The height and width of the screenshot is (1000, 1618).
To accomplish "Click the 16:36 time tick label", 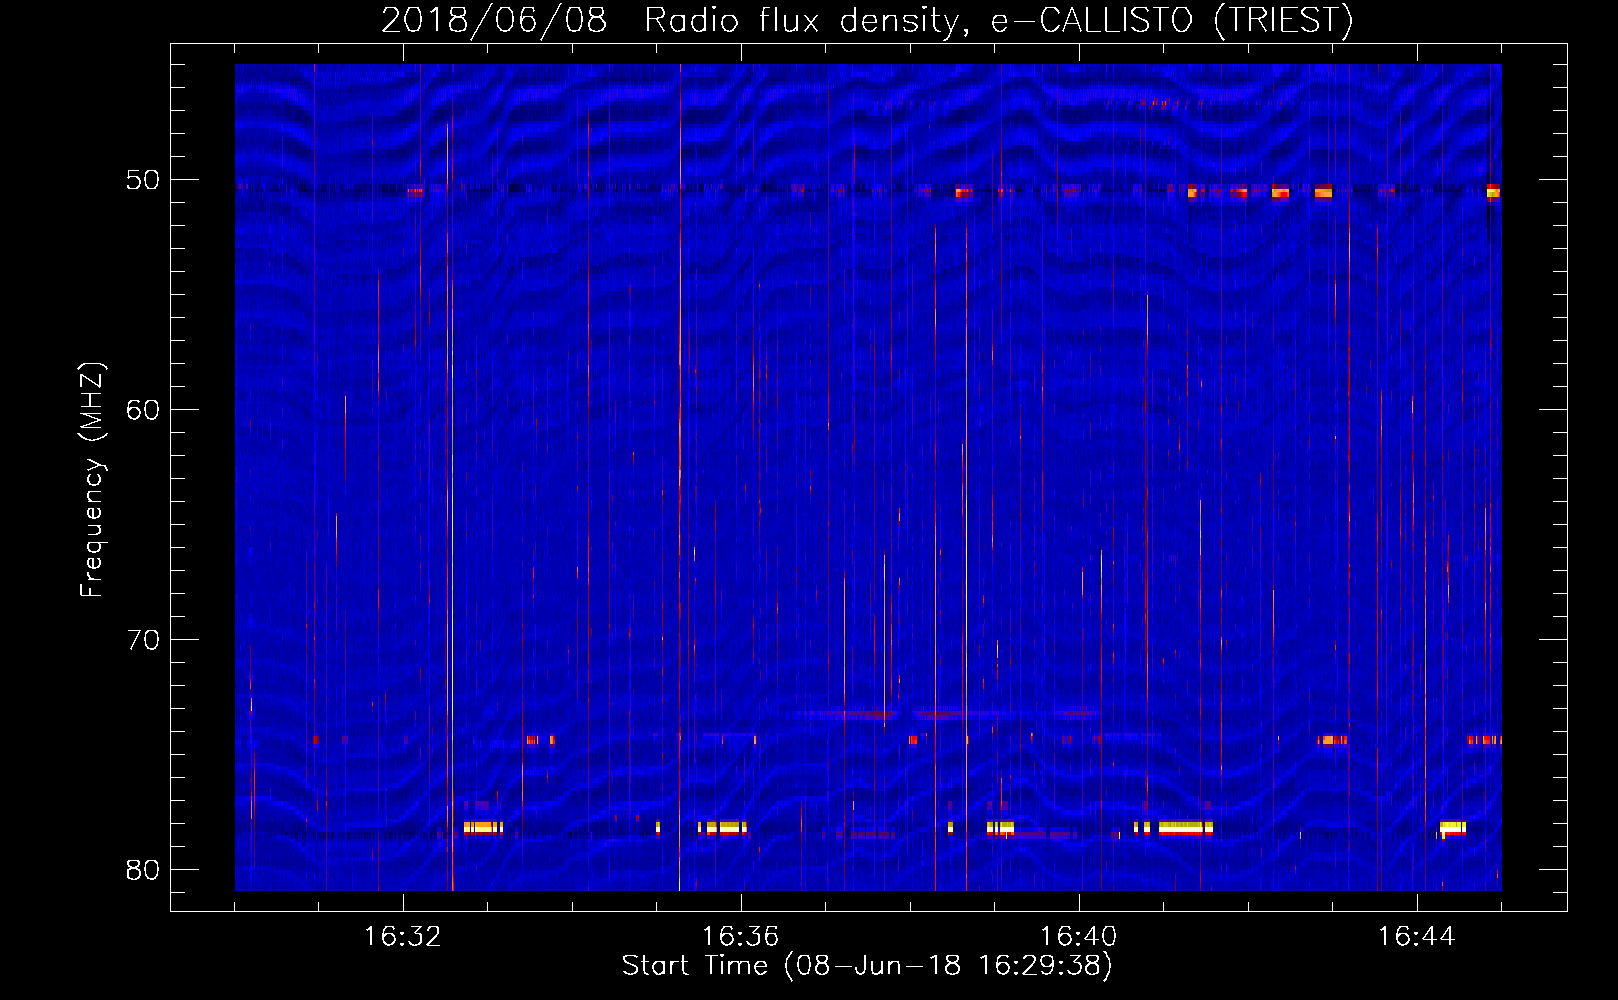I will pyautogui.click(x=740, y=936).
